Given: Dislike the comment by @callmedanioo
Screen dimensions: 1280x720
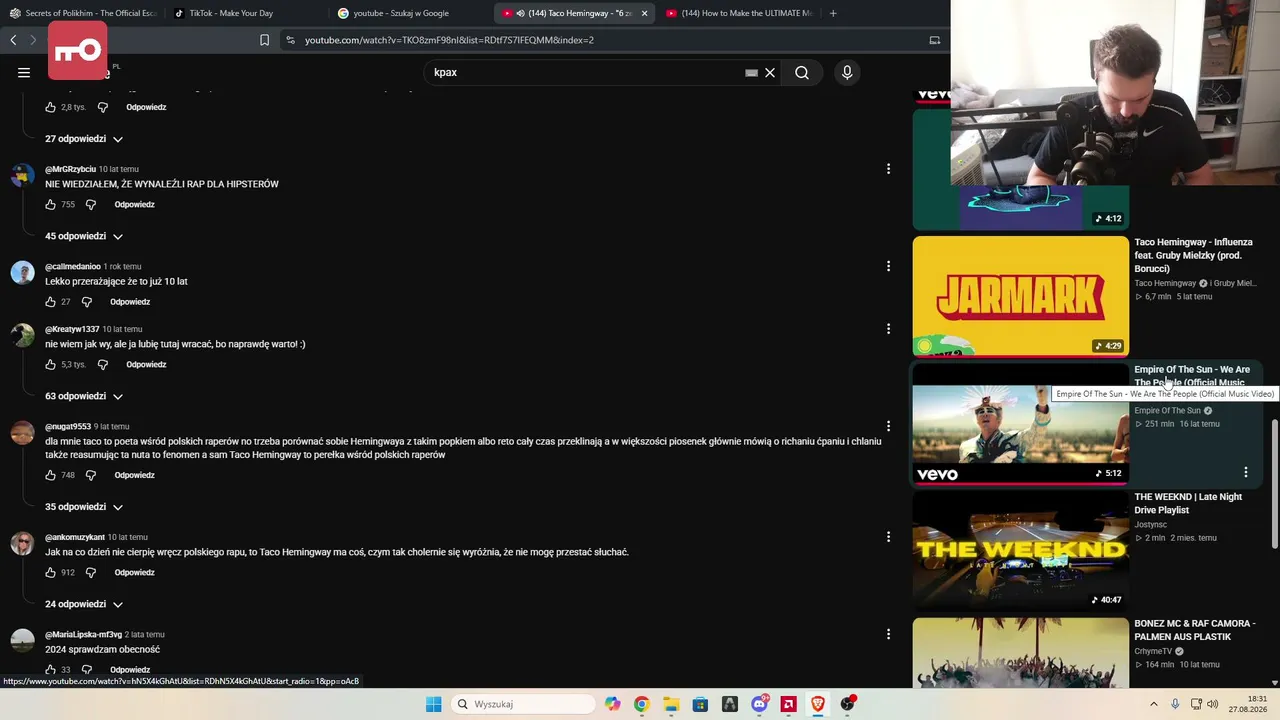Looking at the screenshot, I should point(86,301).
